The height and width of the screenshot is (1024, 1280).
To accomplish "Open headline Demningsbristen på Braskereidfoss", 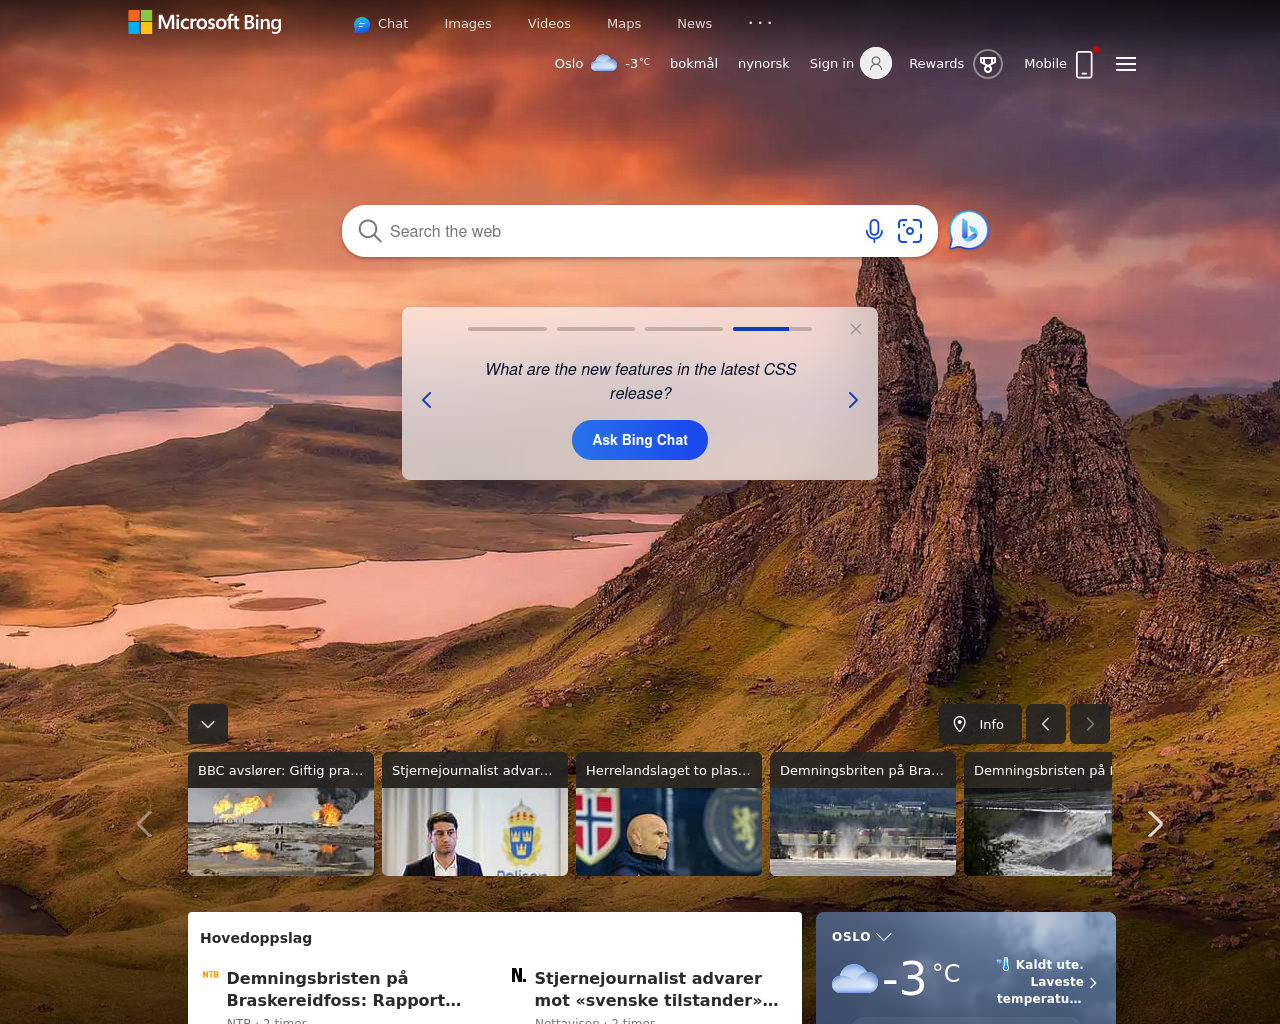I will pyautogui.click(x=344, y=989).
